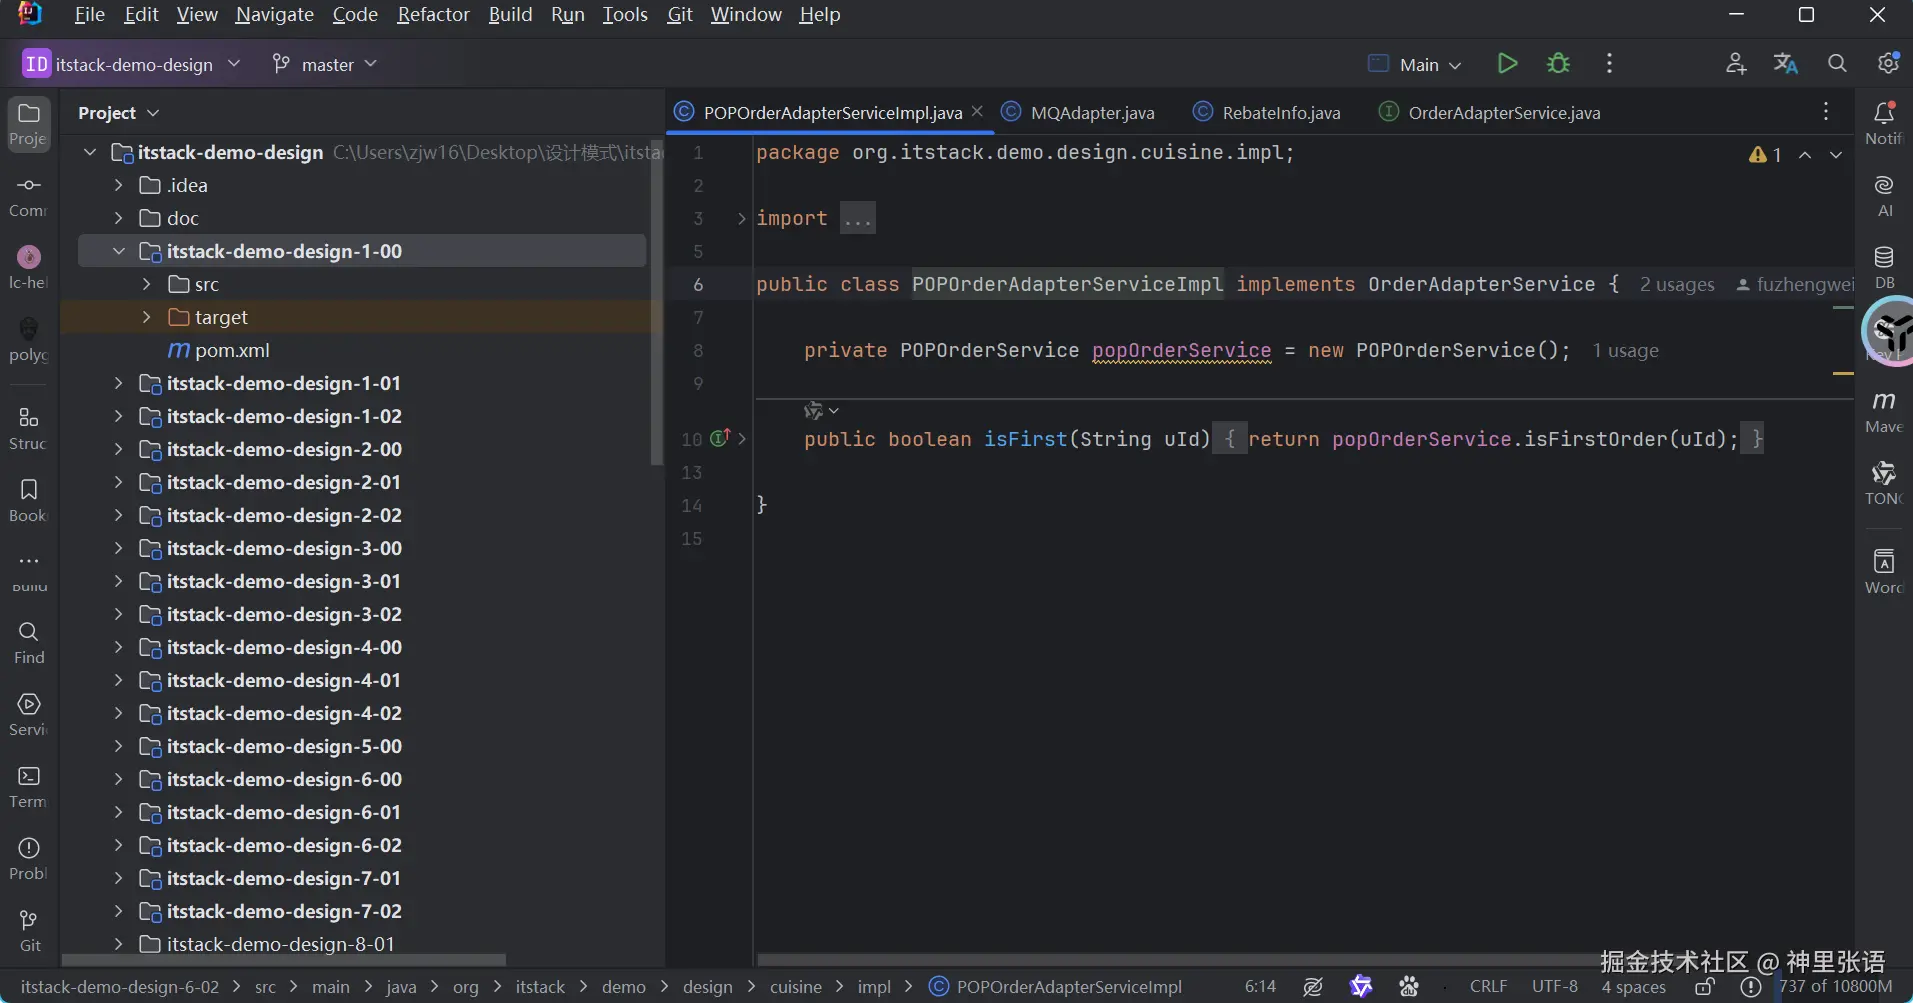Image resolution: width=1913 pixels, height=1003 pixels.
Task: Open the Bookmarks tool window
Action: tap(29, 500)
